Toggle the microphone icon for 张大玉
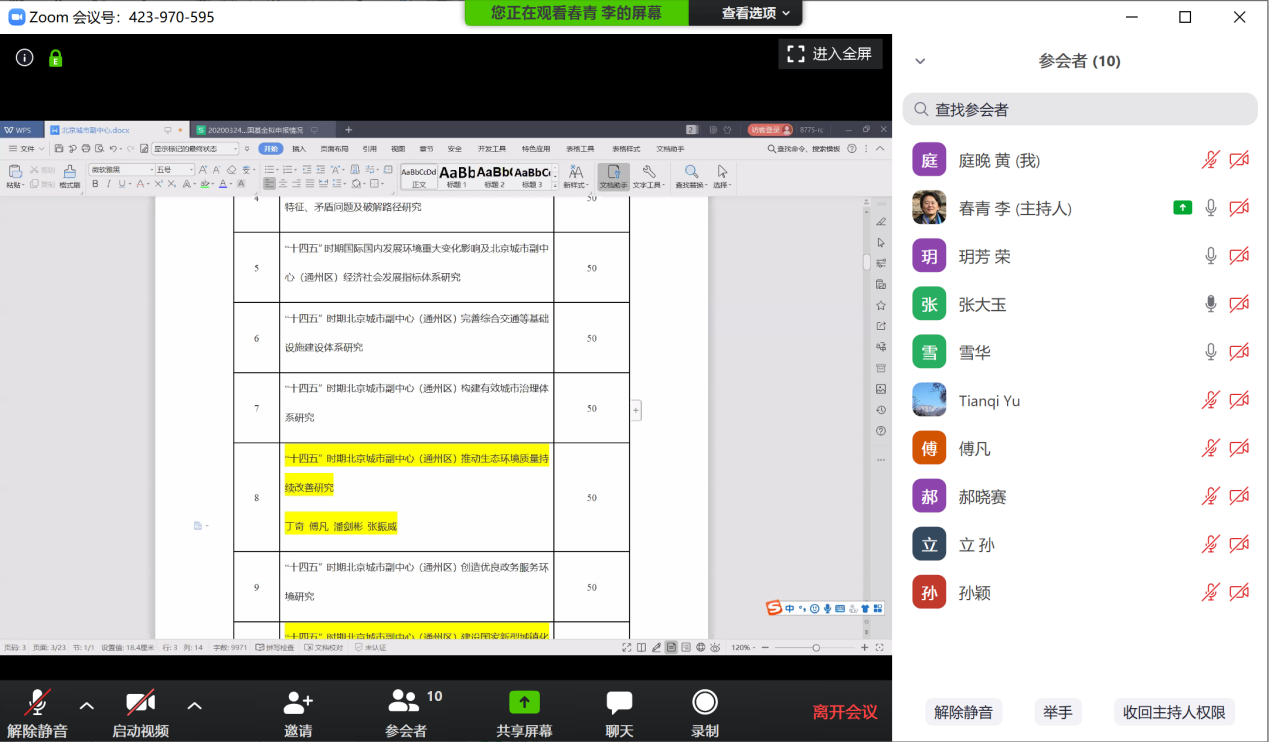 [1211, 304]
